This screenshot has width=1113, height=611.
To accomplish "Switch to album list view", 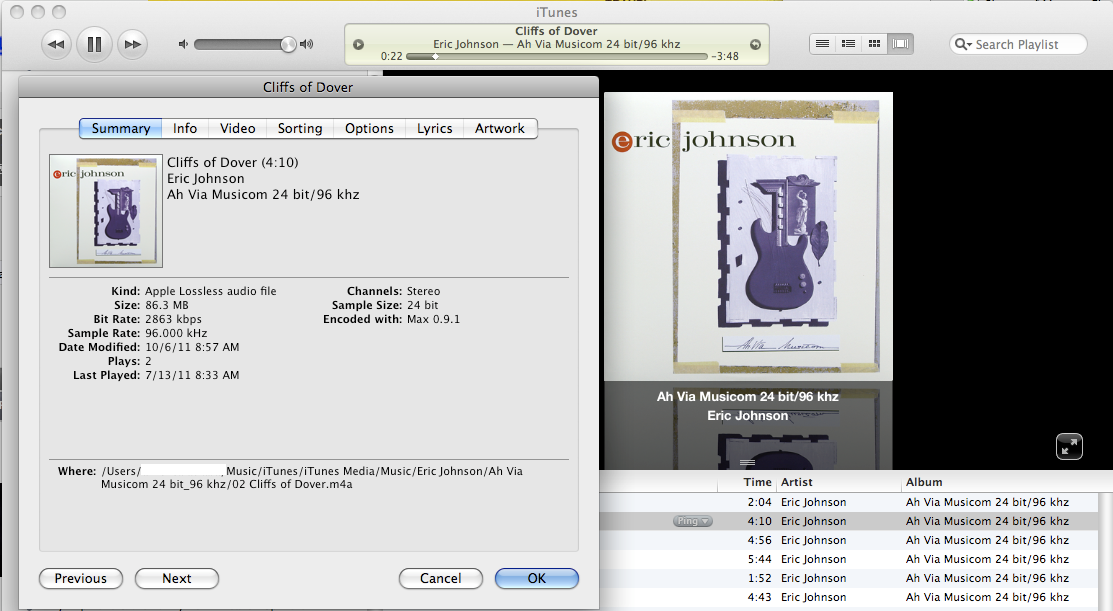I will (848, 44).
